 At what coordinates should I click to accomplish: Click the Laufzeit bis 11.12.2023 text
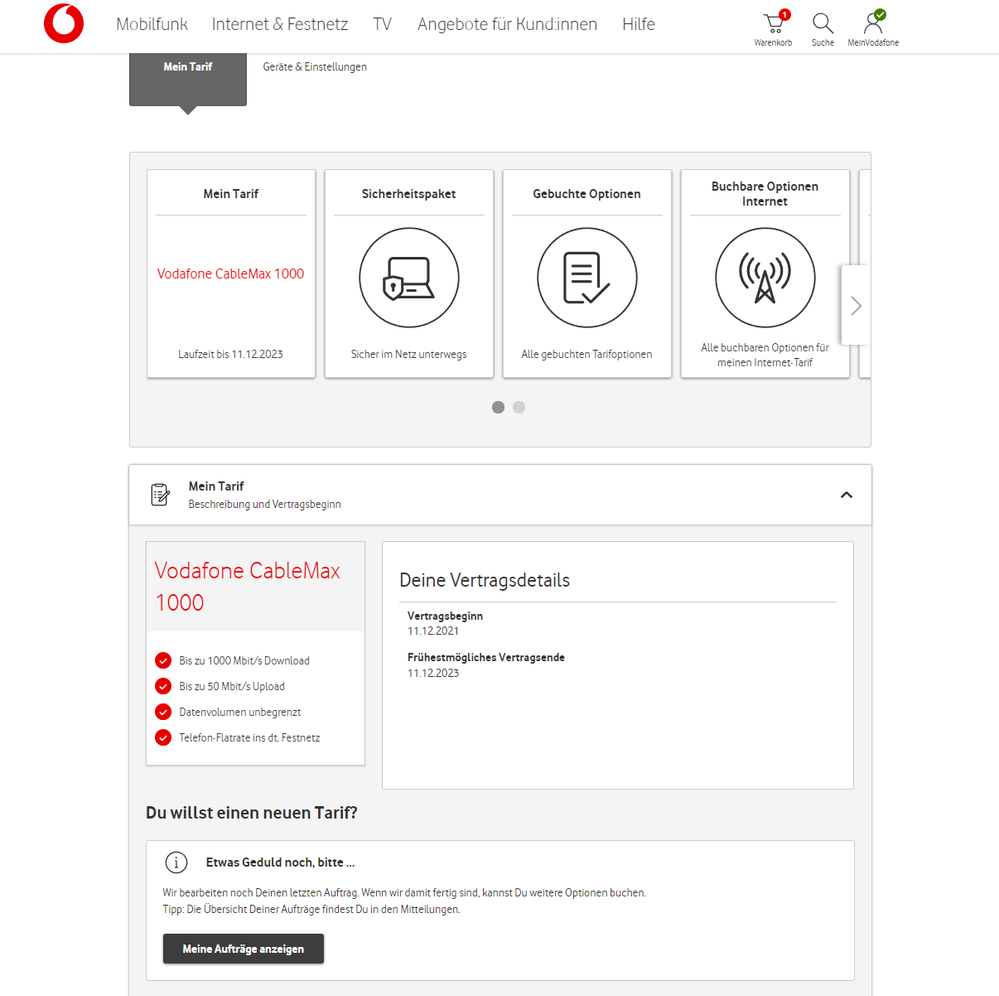(231, 354)
